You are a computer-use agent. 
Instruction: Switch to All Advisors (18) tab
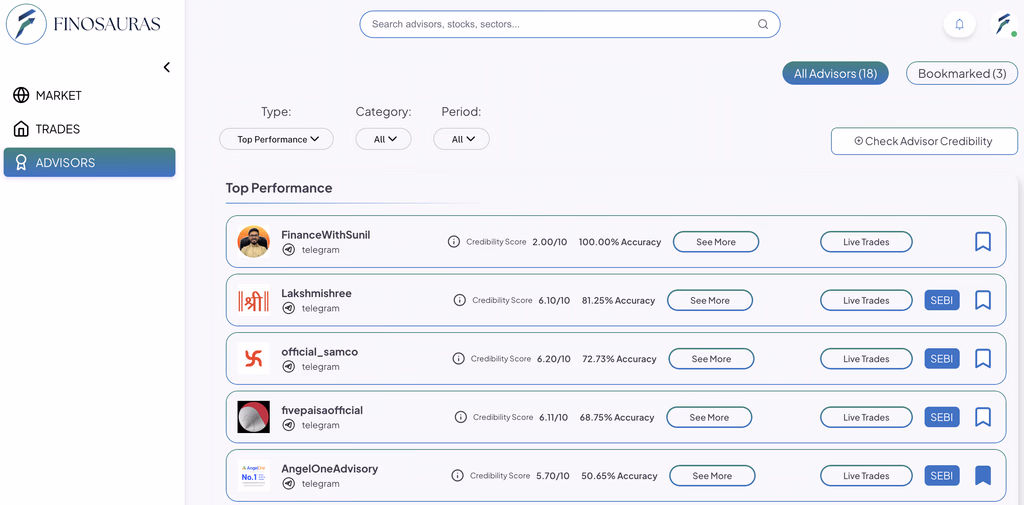pos(835,74)
